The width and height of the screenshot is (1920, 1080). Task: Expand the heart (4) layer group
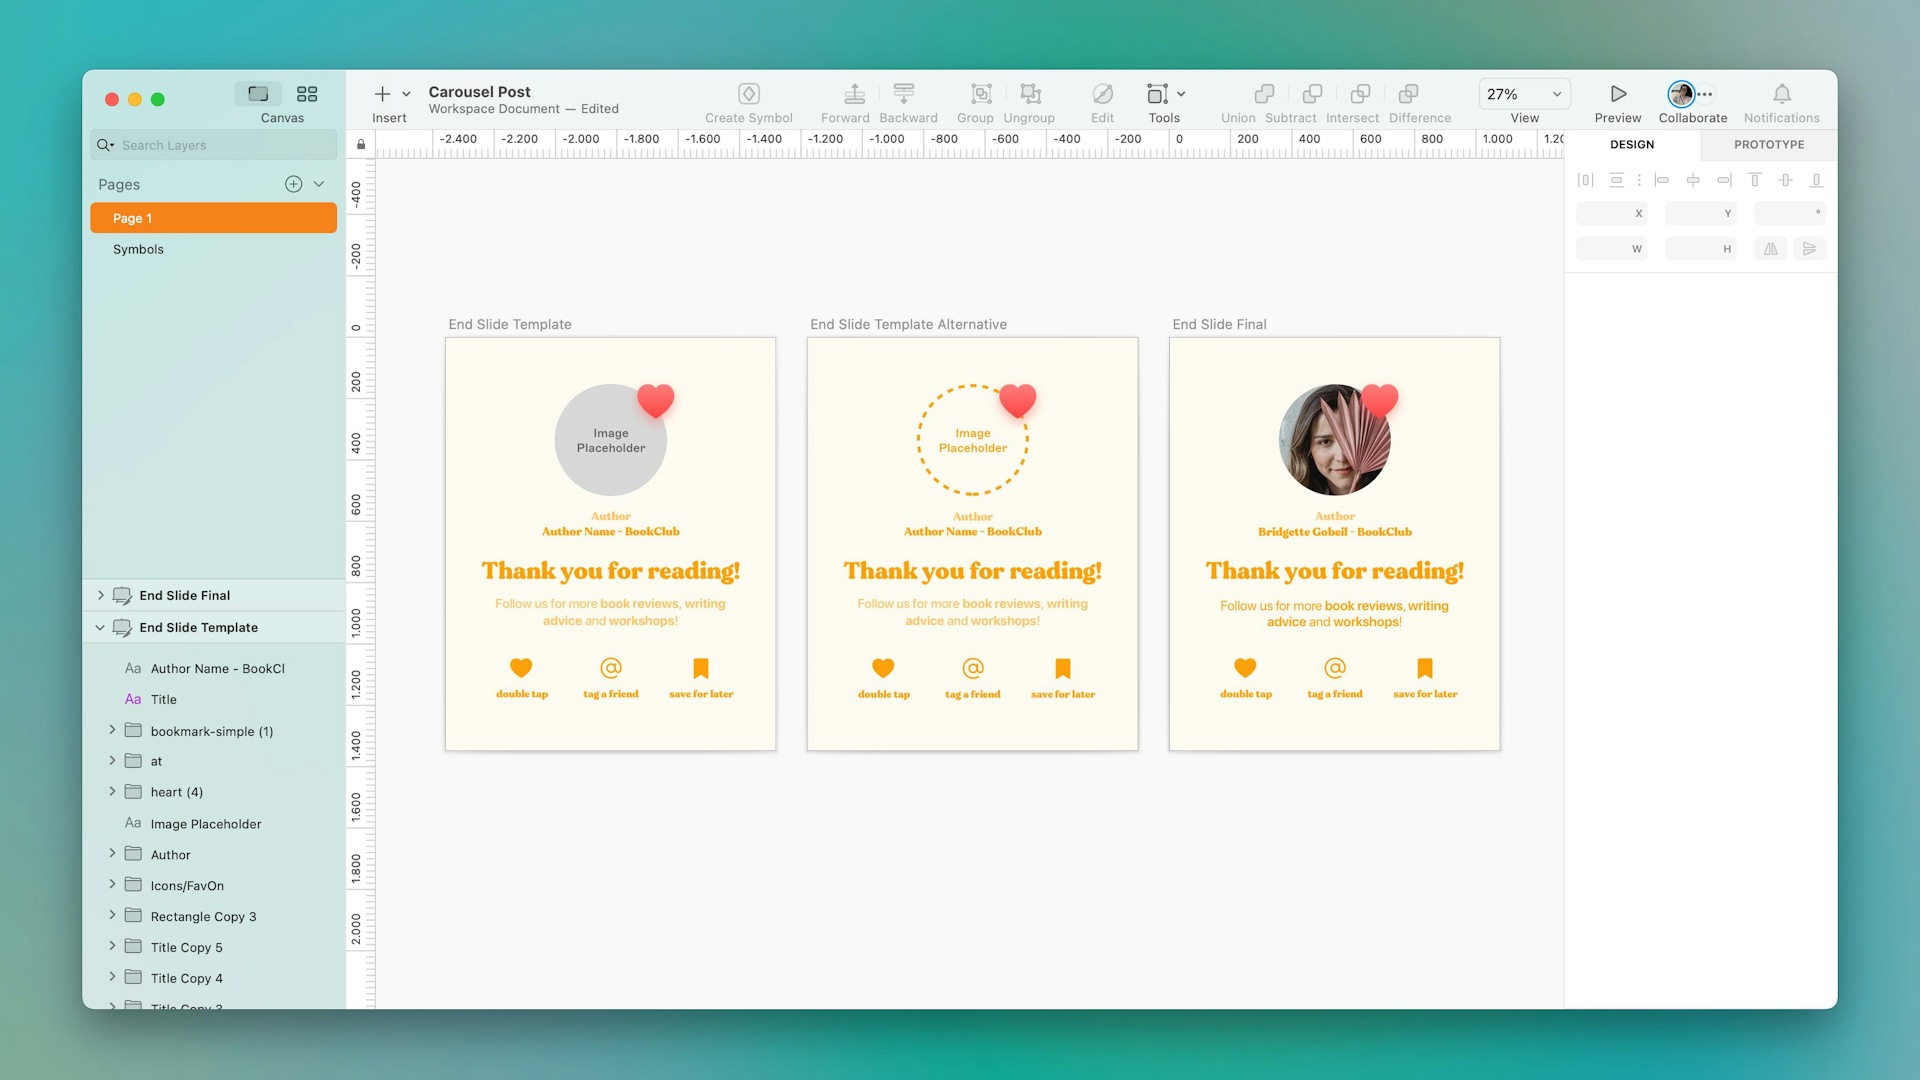pos(112,791)
